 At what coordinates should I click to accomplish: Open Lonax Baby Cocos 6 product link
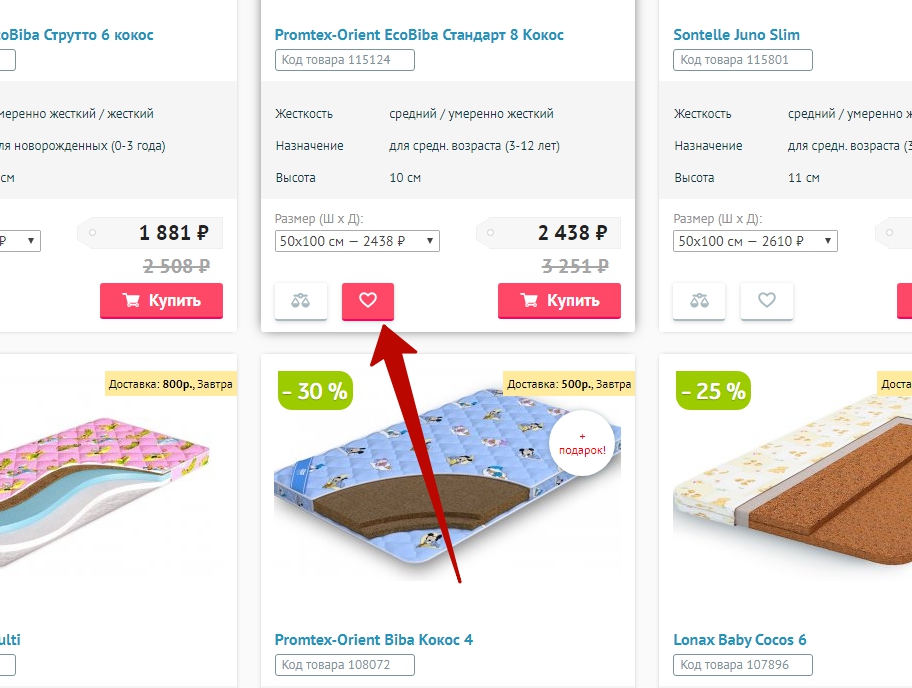pyautogui.click(x=740, y=640)
